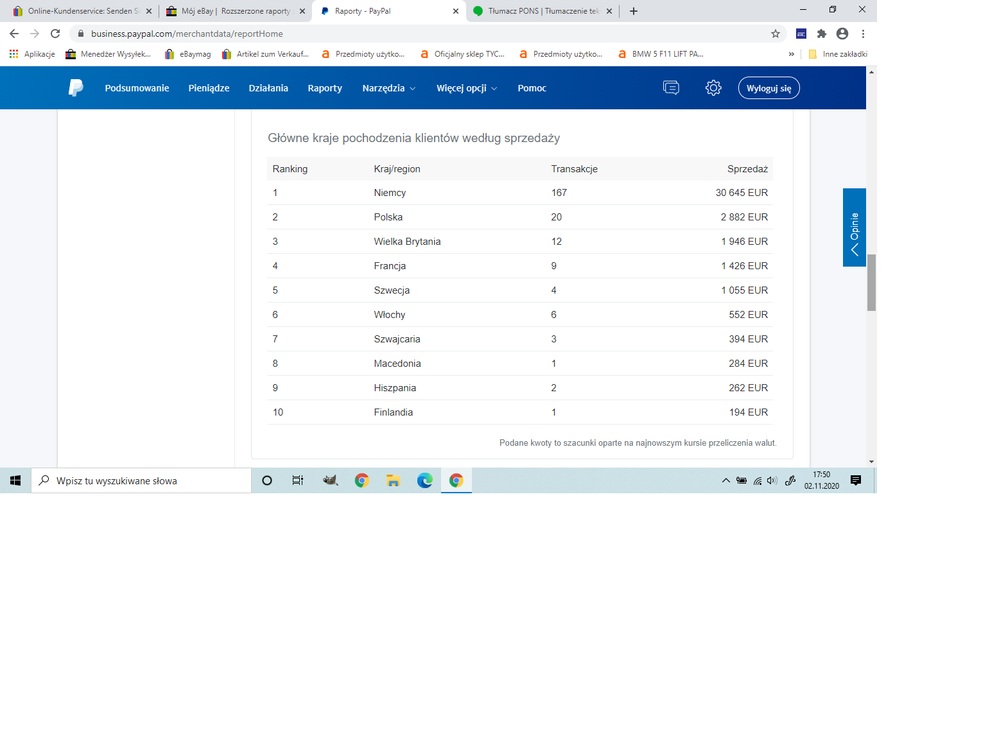The width and height of the screenshot is (999, 740).
Task: Open the Opinie feedback side tab
Action: pos(854,228)
